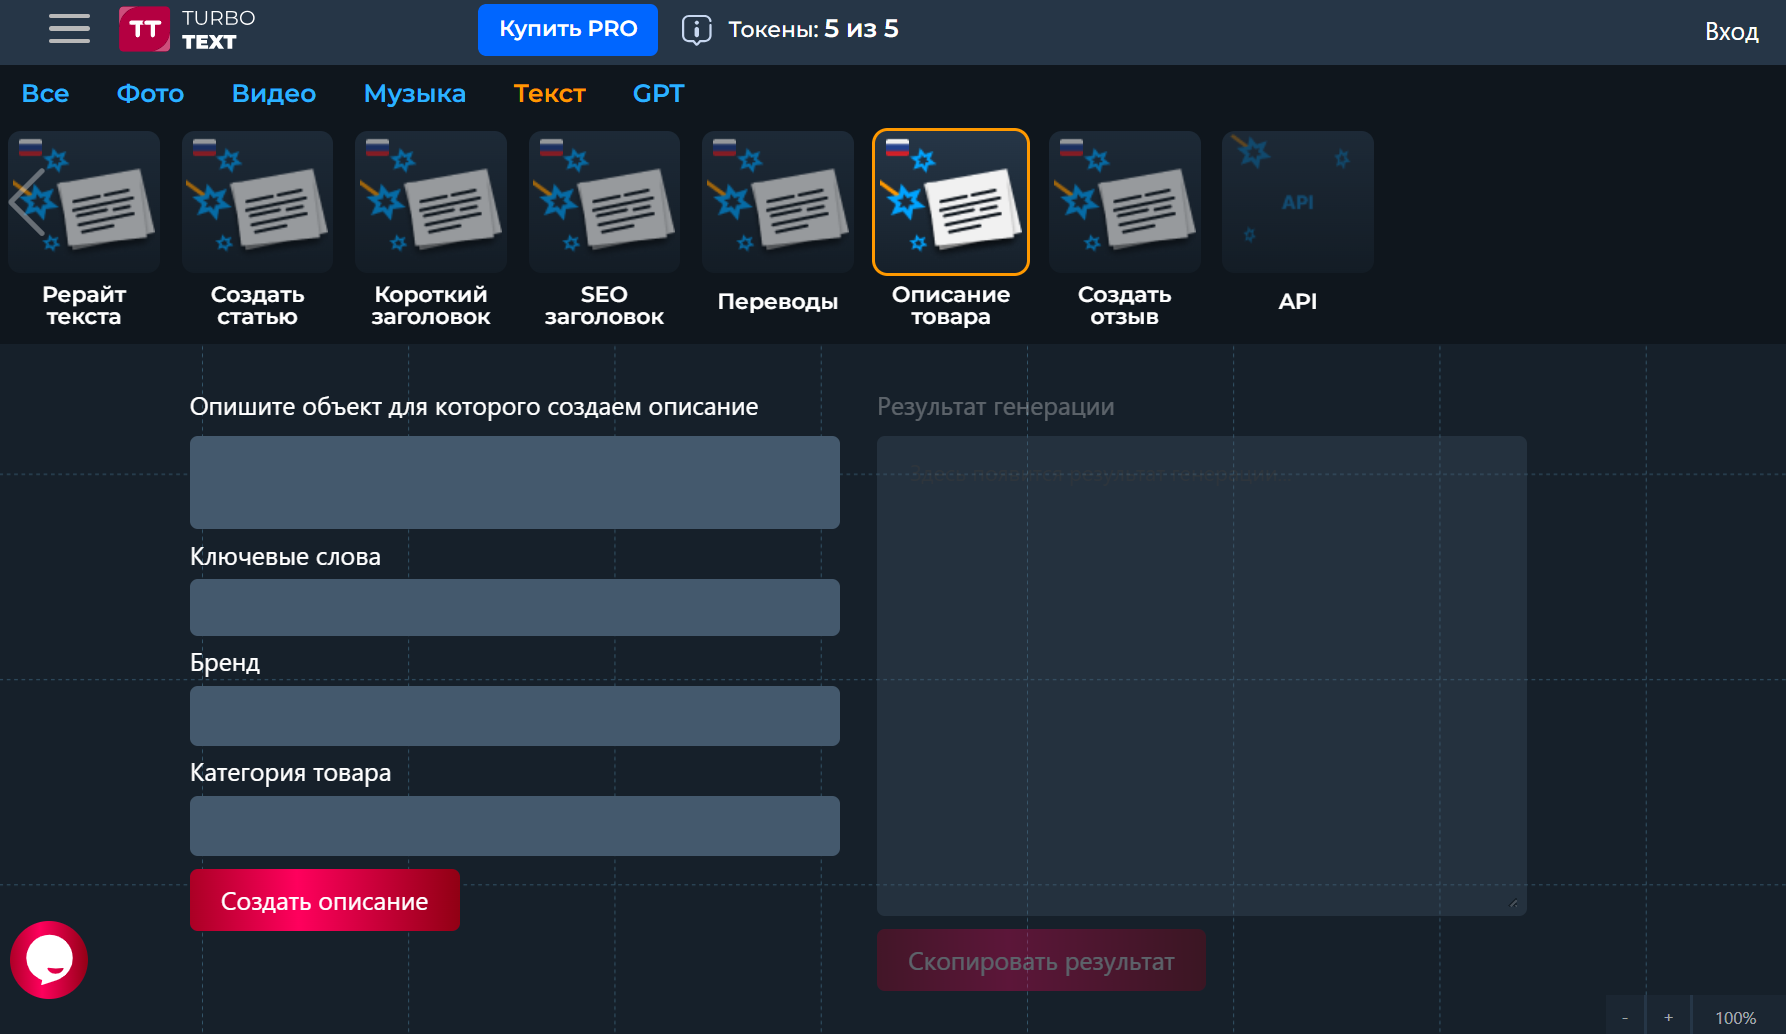Image resolution: width=1786 pixels, height=1034 pixels.
Task: Click the tokens info icon
Action: click(x=696, y=30)
